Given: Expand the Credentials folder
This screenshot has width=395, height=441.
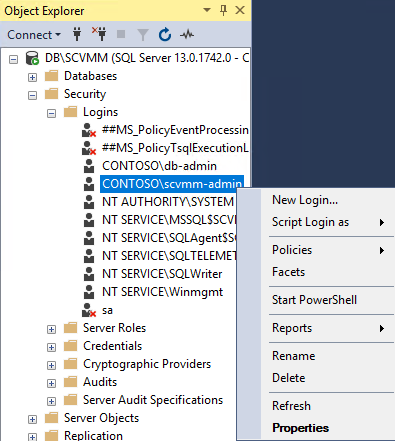Looking at the screenshot, I should [x=51, y=348].
